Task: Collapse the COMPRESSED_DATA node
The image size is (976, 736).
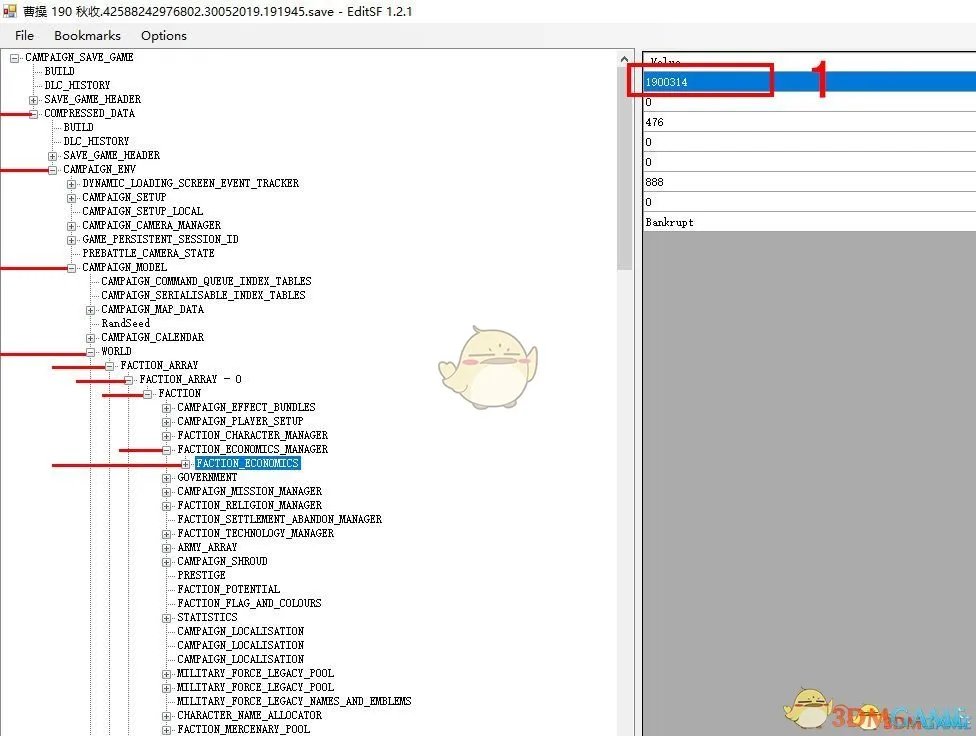Action: point(34,114)
